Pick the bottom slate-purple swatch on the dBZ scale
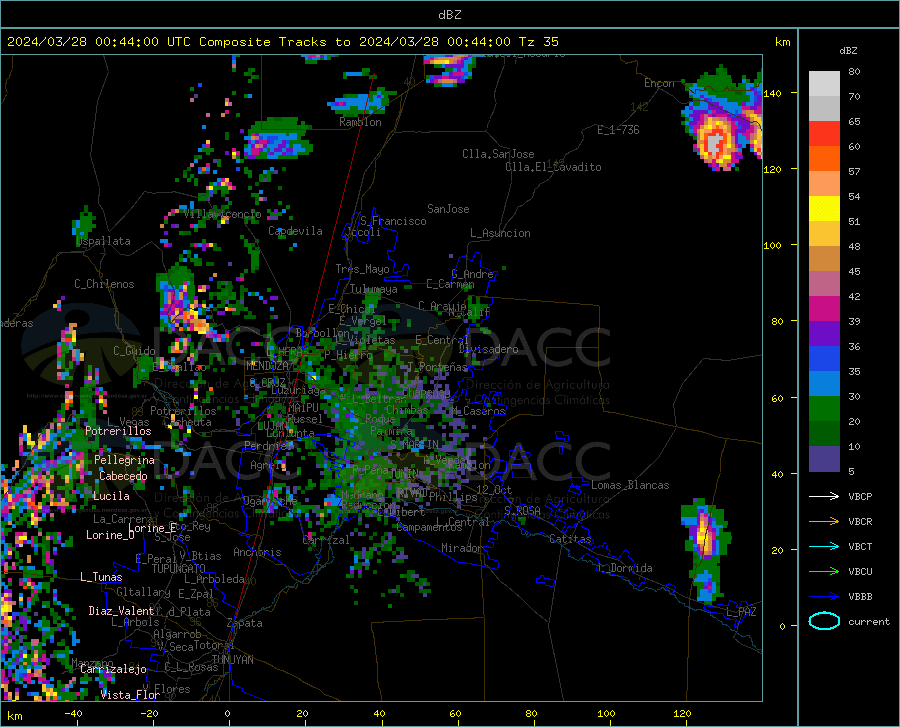 point(824,459)
